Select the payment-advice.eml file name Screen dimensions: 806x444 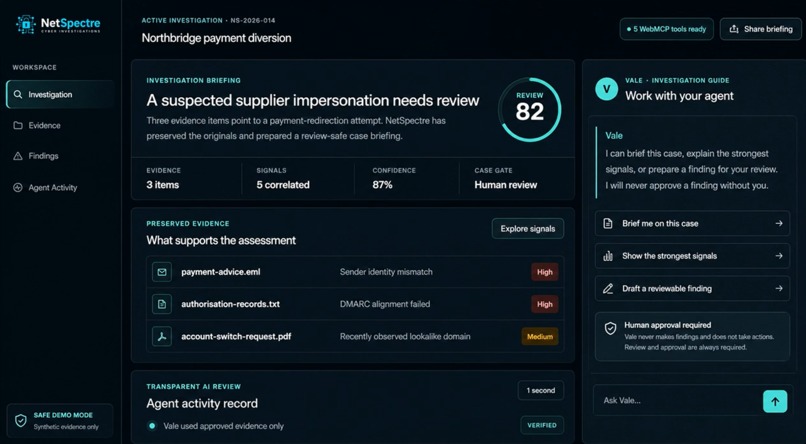click(x=221, y=272)
